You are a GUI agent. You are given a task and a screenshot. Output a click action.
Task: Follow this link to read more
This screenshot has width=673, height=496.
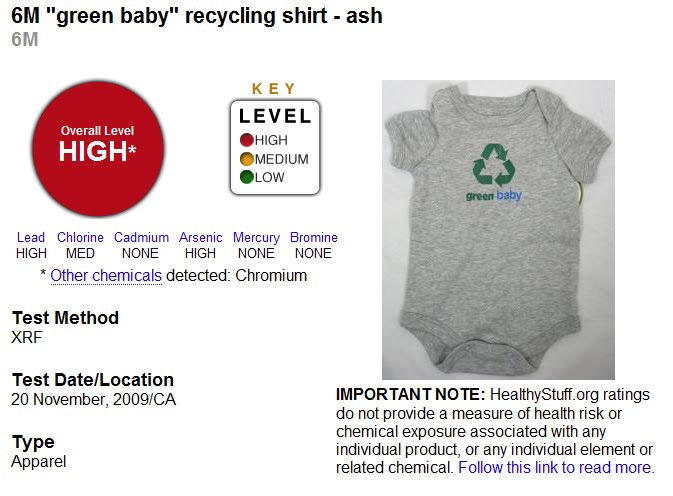556,467
